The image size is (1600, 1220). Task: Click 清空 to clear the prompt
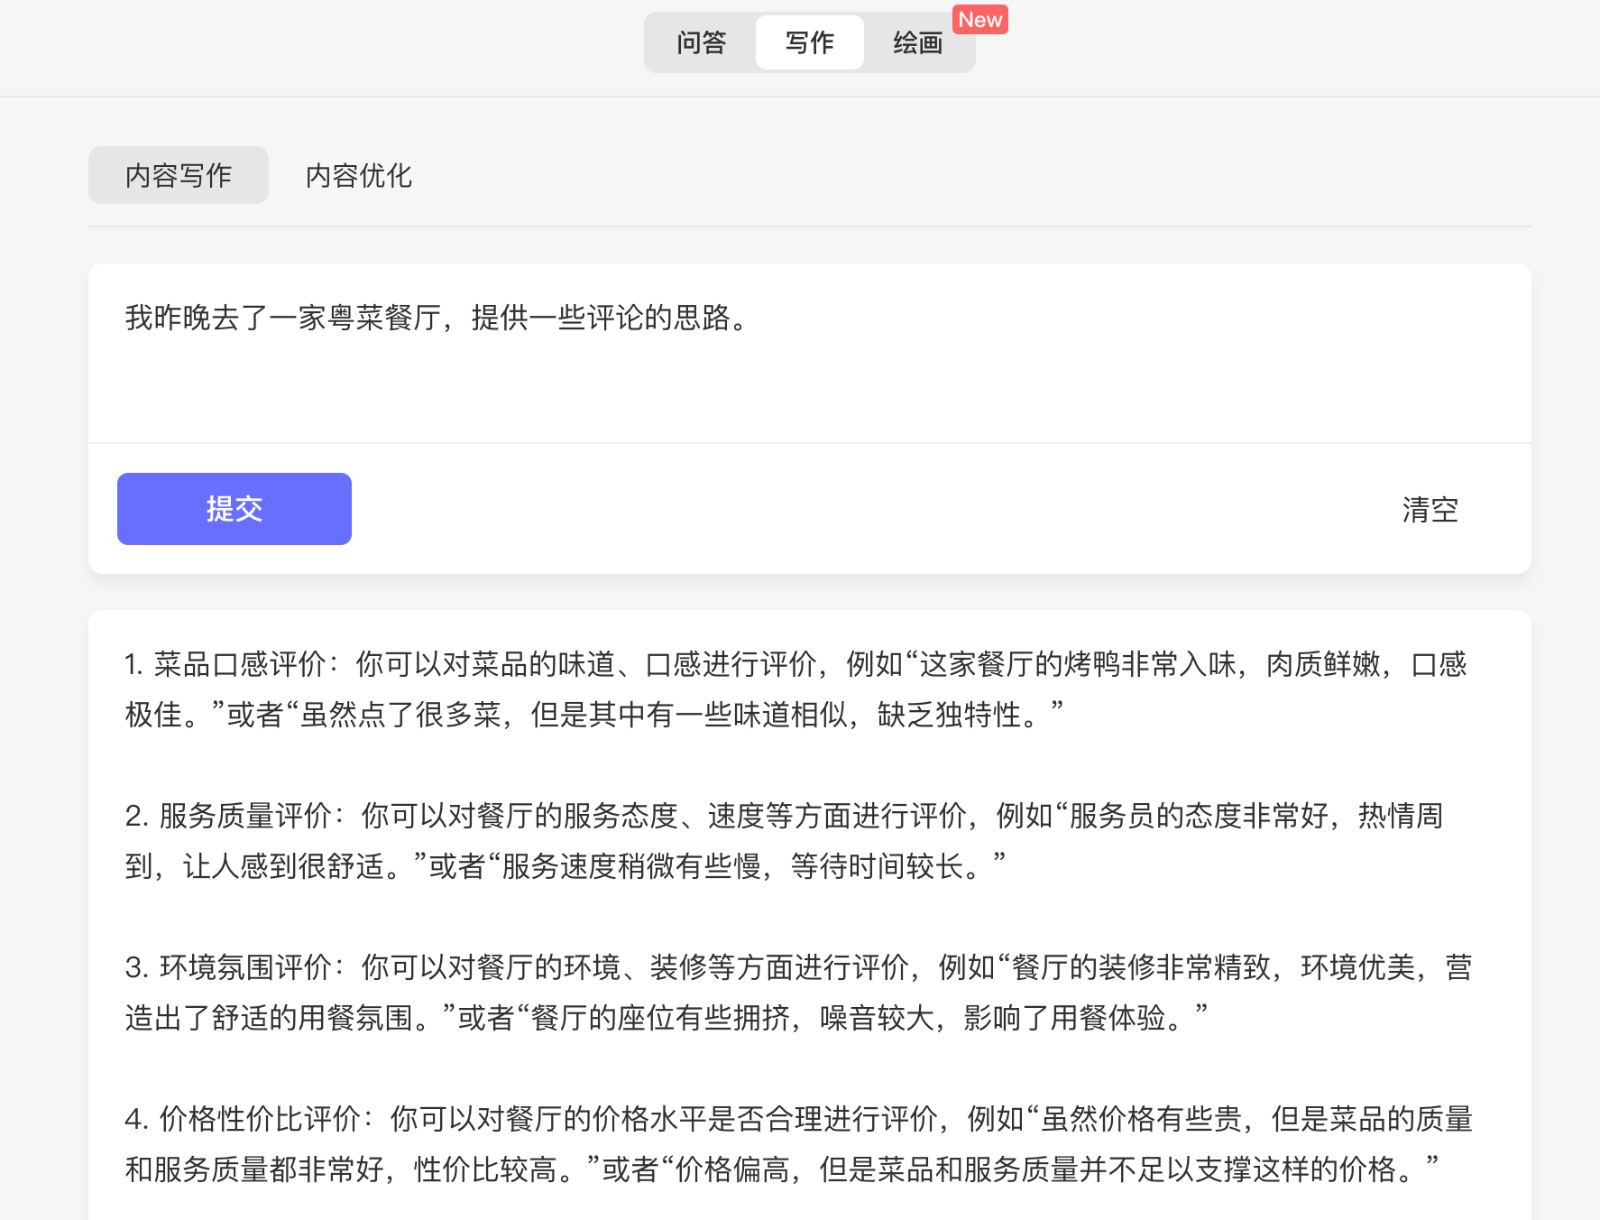pyautogui.click(x=1429, y=510)
